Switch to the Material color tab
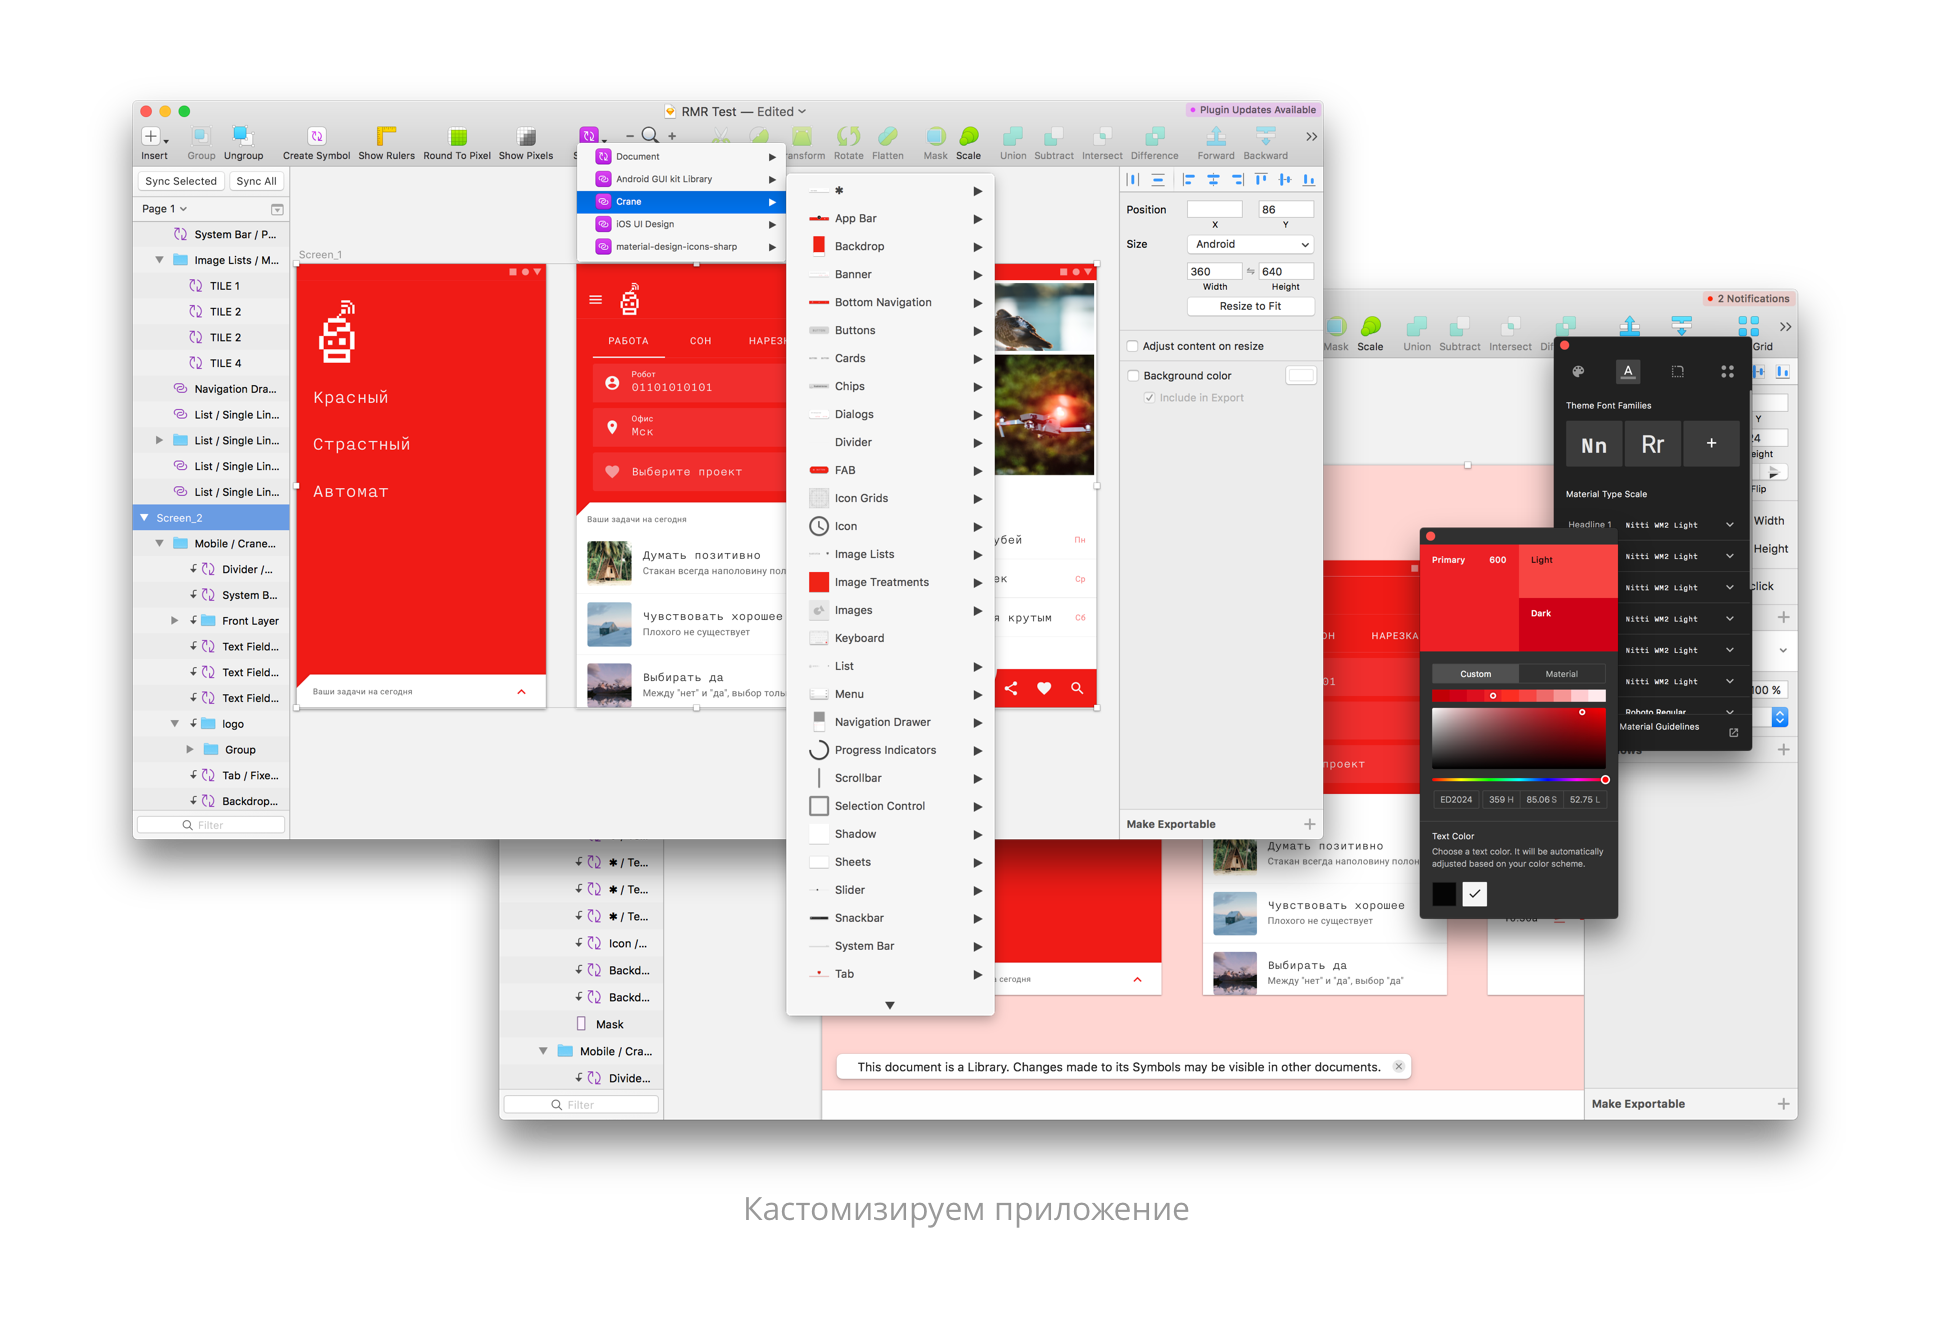The image size is (1960, 1317). [1561, 674]
